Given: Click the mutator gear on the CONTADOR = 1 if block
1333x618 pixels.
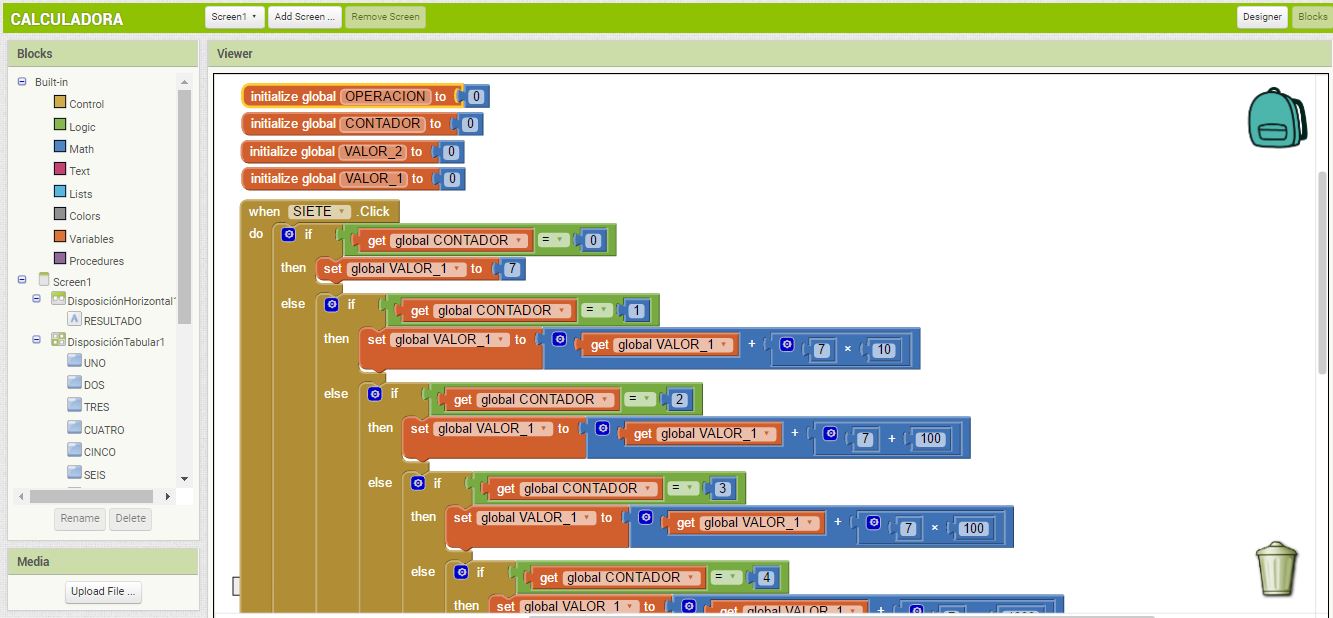Looking at the screenshot, I should pos(332,304).
